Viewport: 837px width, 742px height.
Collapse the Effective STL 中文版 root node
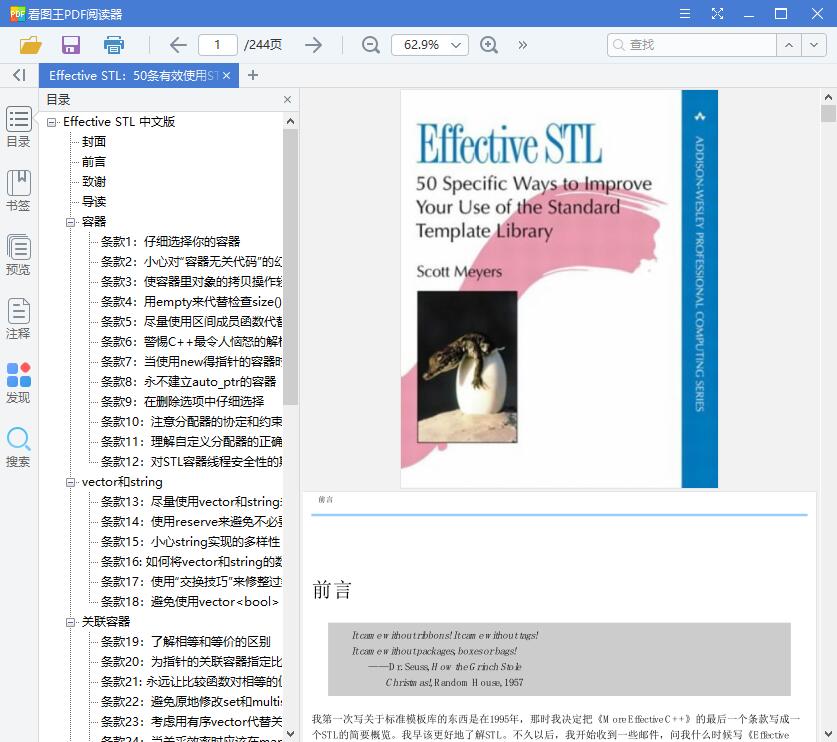coord(51,122)
